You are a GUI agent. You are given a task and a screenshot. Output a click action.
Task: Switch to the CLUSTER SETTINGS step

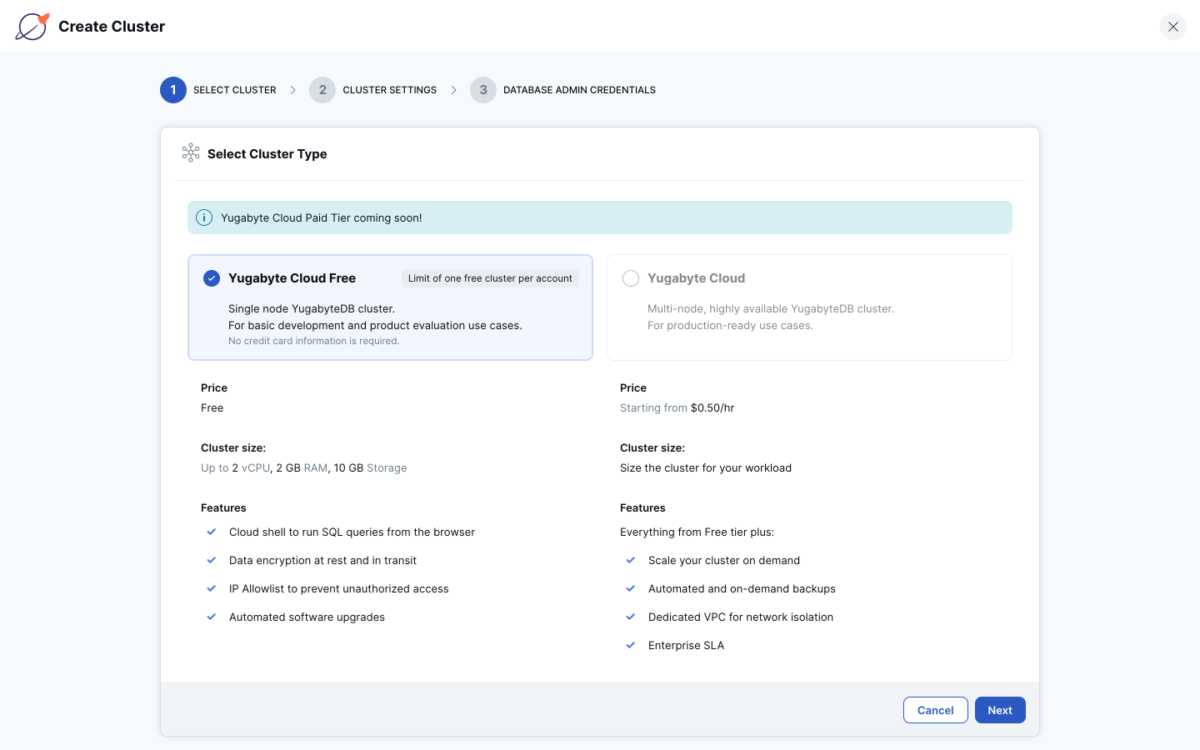click(388, 89)
